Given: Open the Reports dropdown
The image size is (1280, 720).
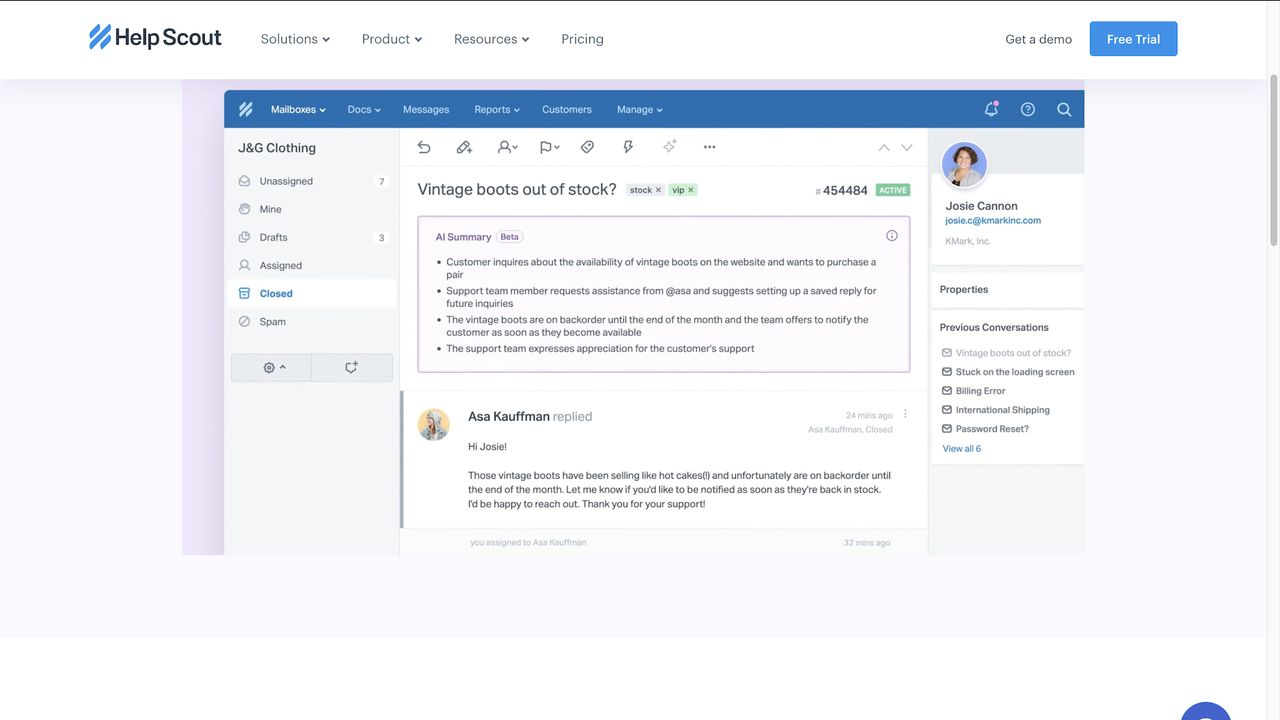Looking at the screenshot, I should (497, 109).
